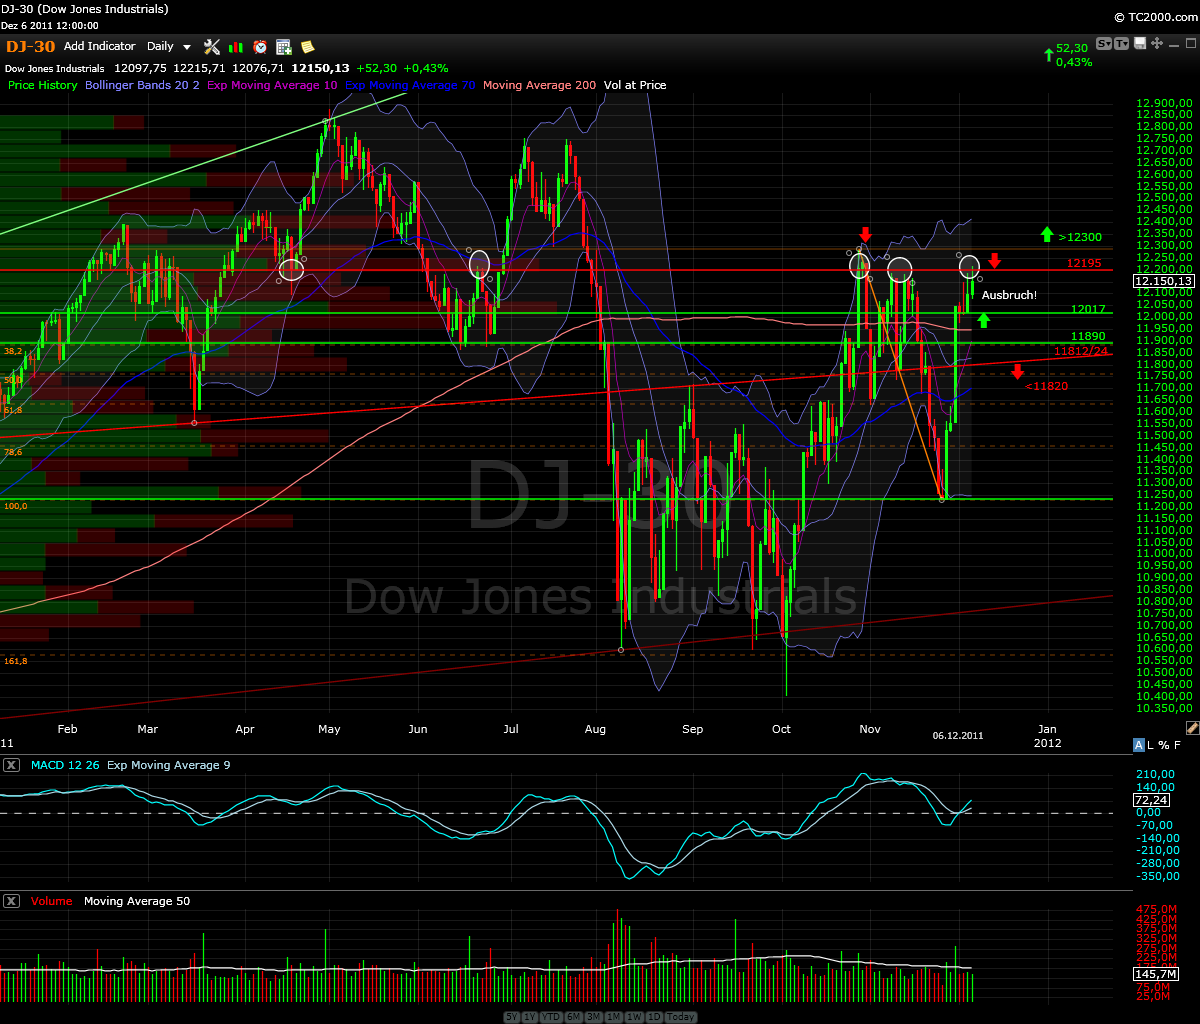
Task: Toggle the Volume pane with its X control
Action: tap(11, 901)
